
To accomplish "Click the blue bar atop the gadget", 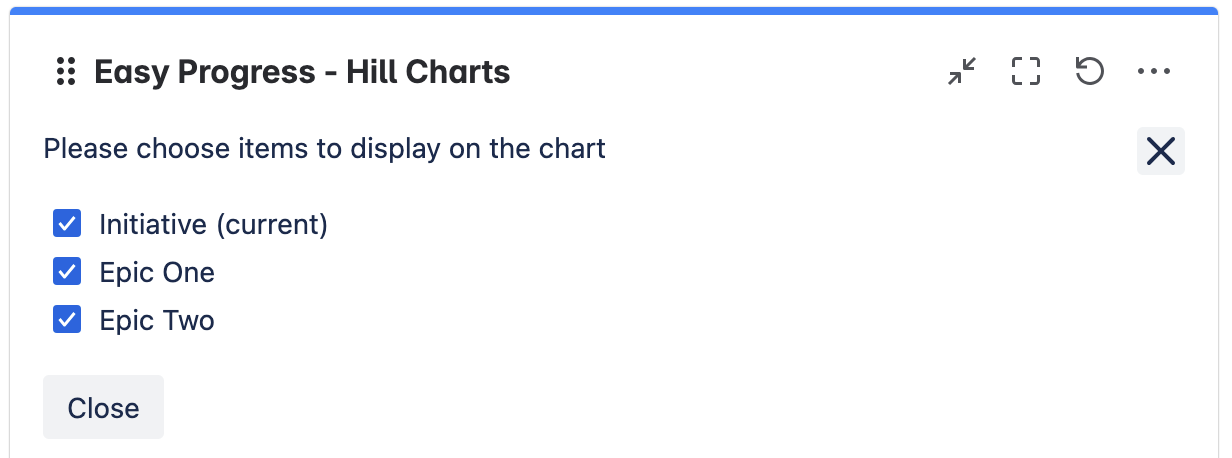I will tap(614, 11).
